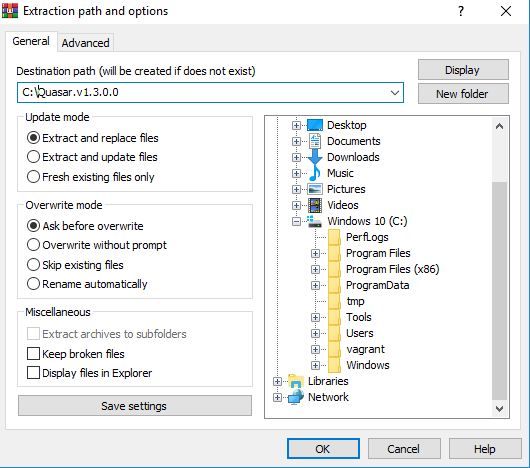Click the Network globe icon
Viewport: 530px width, 468px height.
[296, 397]
